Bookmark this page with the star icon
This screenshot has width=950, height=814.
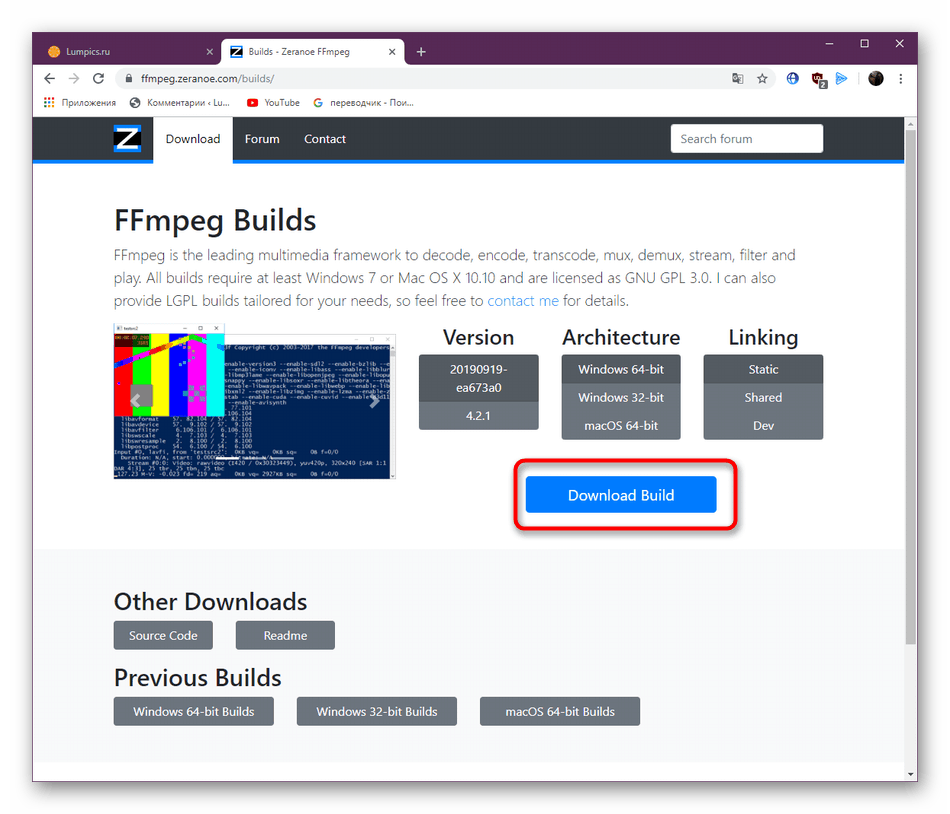(x=762, y=78)
